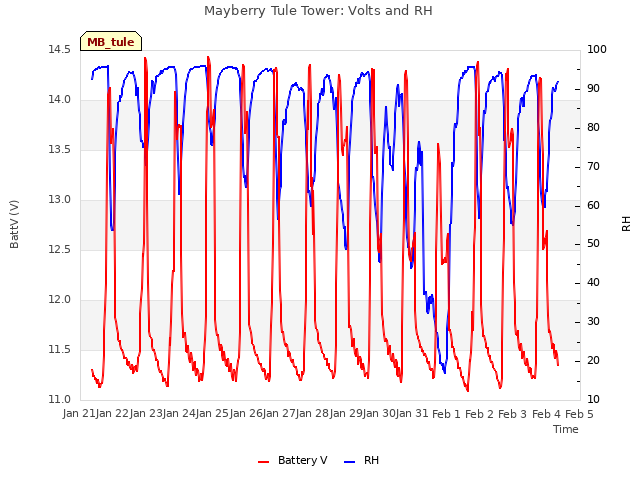Image resolution: width=640 pixels, height=480 pixels.
Task: Click the 50 RH tick label
Action: point(593,244)
